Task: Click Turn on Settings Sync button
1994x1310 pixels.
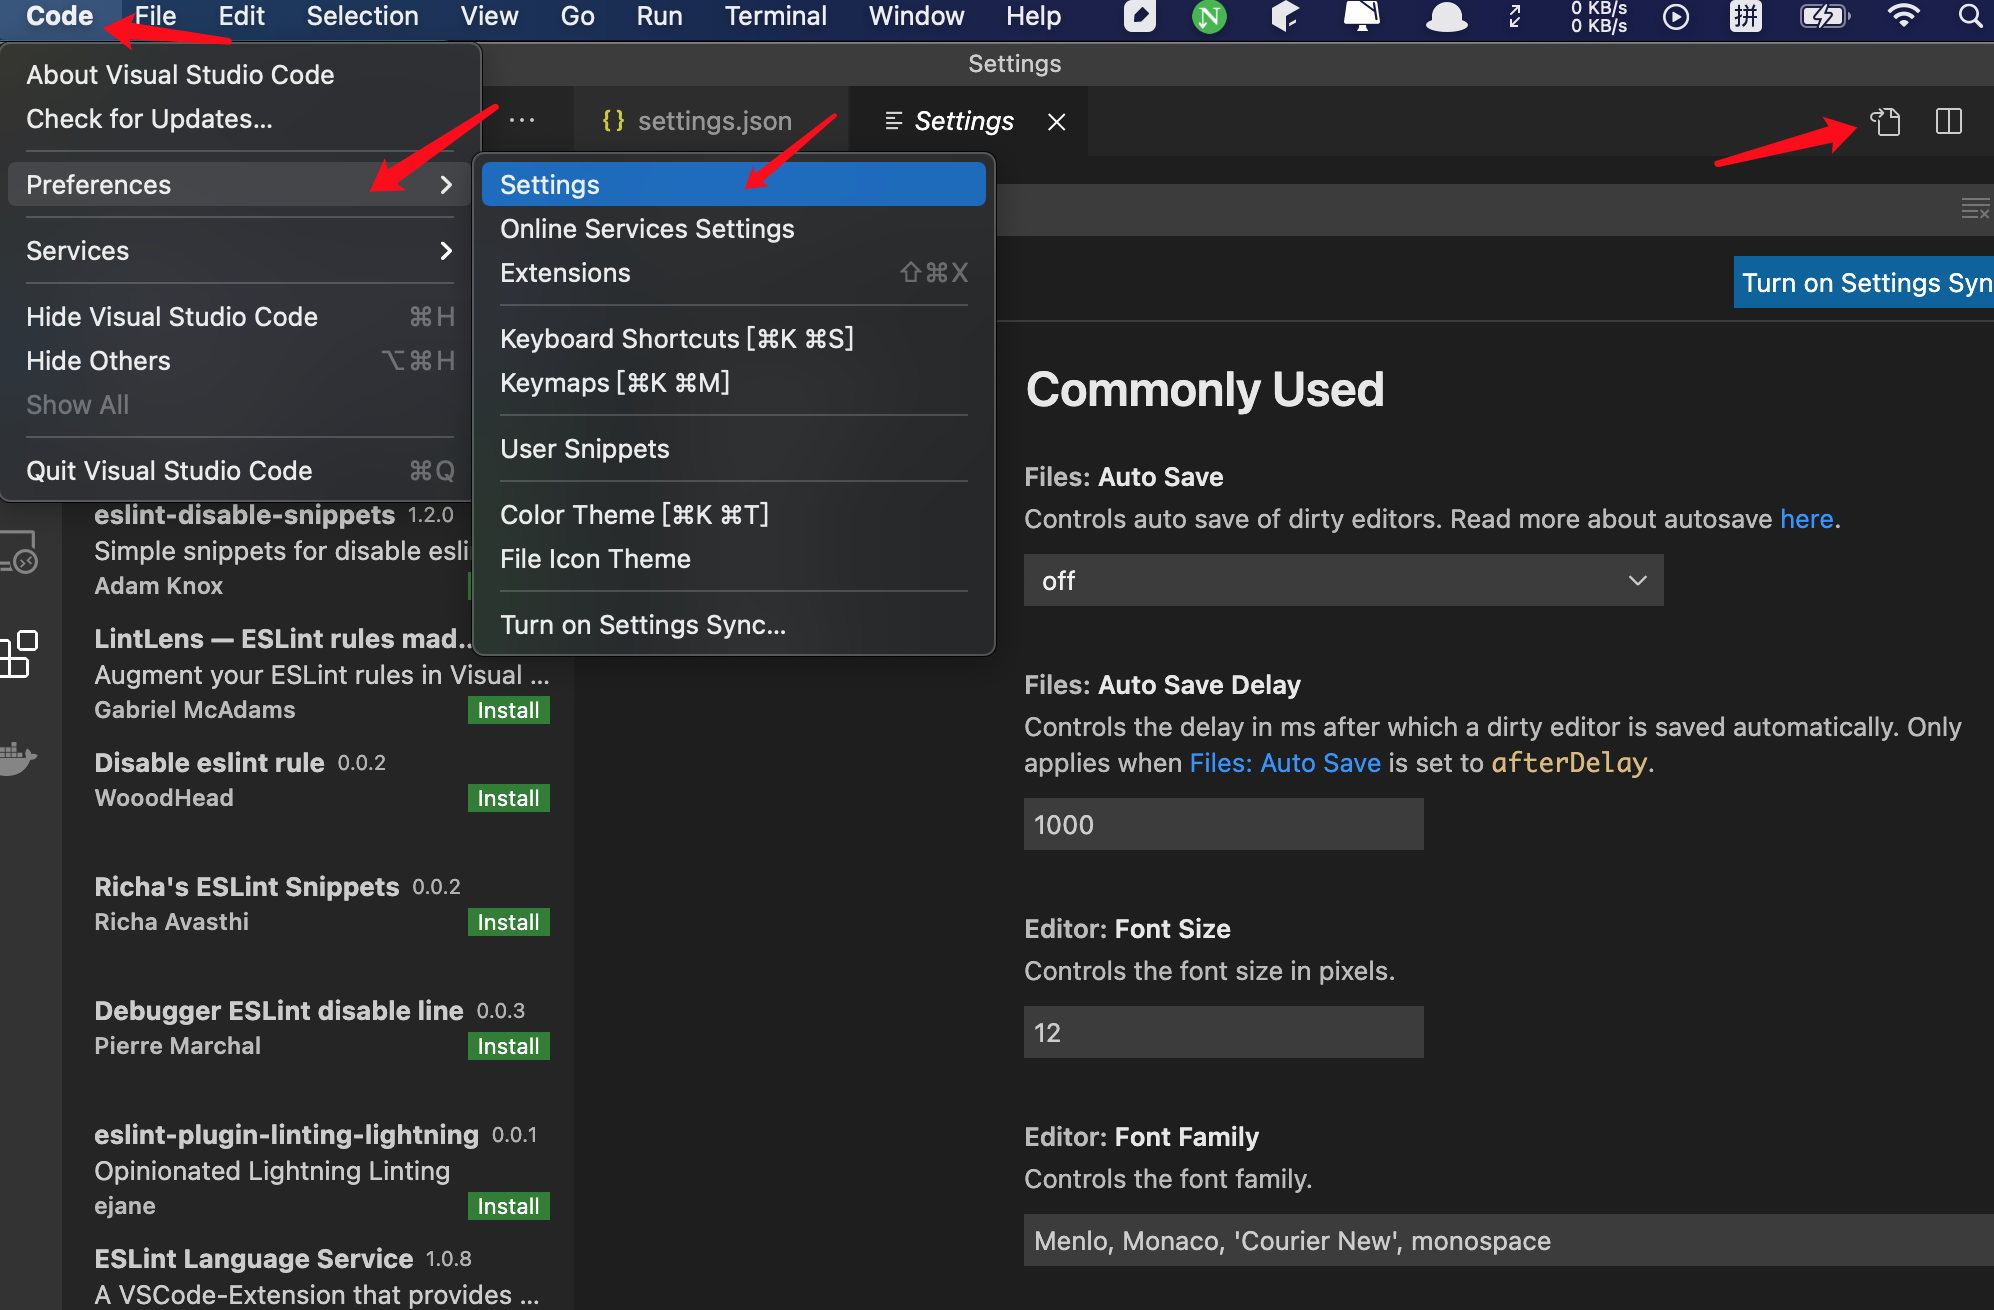Action: click(1864, 283)
